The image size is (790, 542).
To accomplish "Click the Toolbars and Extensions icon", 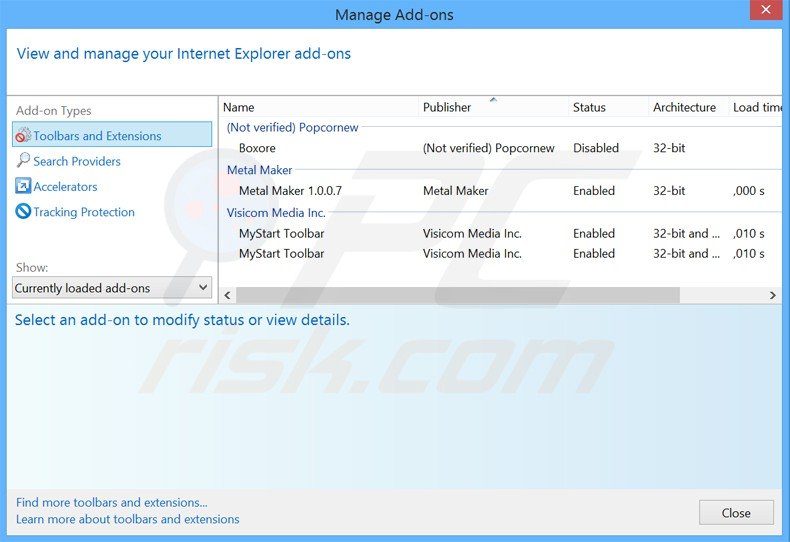I will [x=24, y=135].
